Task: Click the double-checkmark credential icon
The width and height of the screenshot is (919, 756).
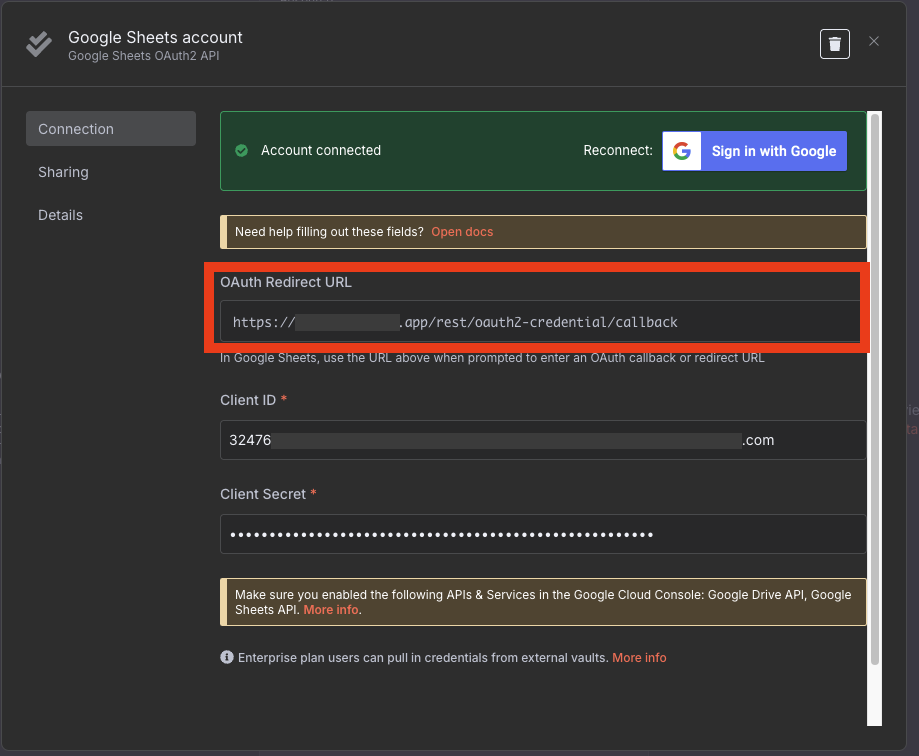Action: coord(39,45)
